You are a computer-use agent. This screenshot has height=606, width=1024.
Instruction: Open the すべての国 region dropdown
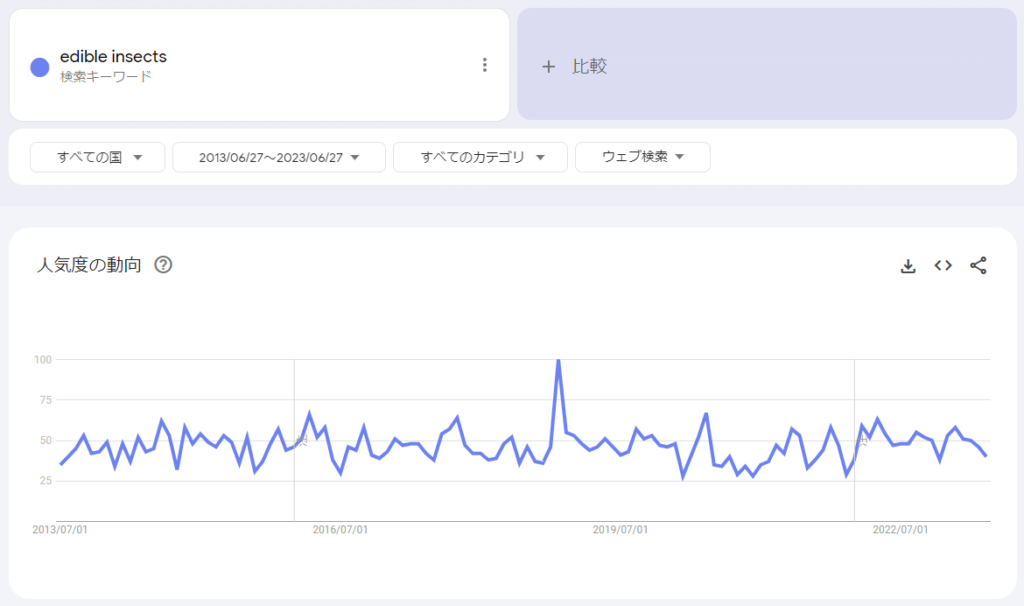[x=98, y=157]
